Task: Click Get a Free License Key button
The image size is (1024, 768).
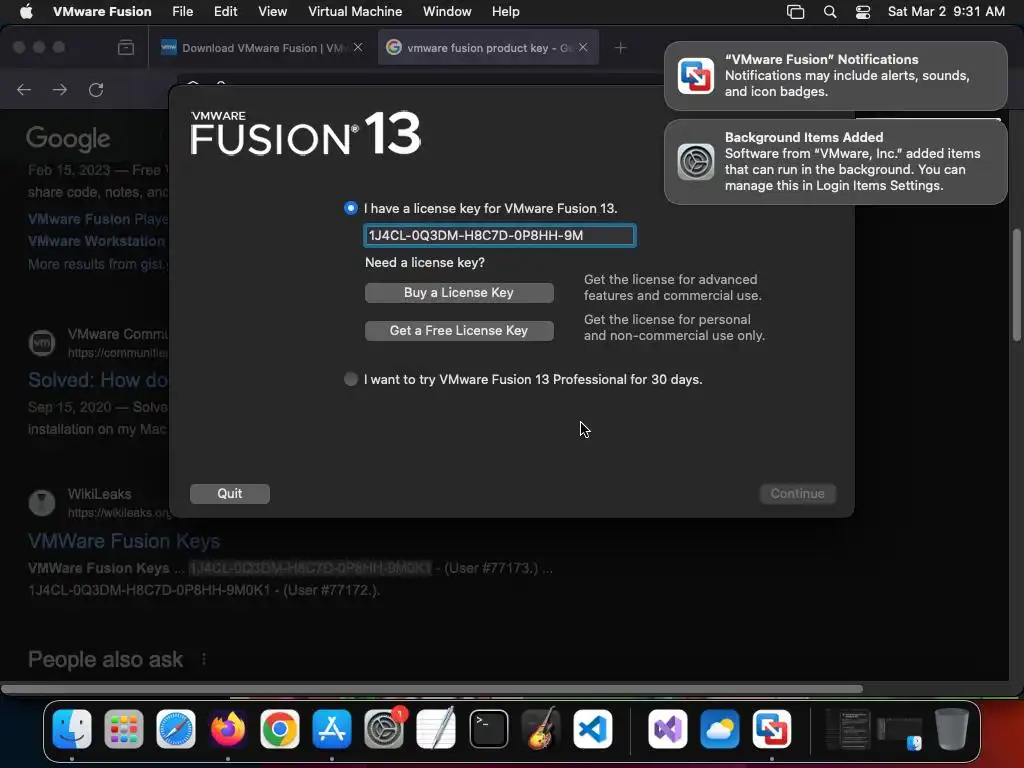Action: point(459,330)
